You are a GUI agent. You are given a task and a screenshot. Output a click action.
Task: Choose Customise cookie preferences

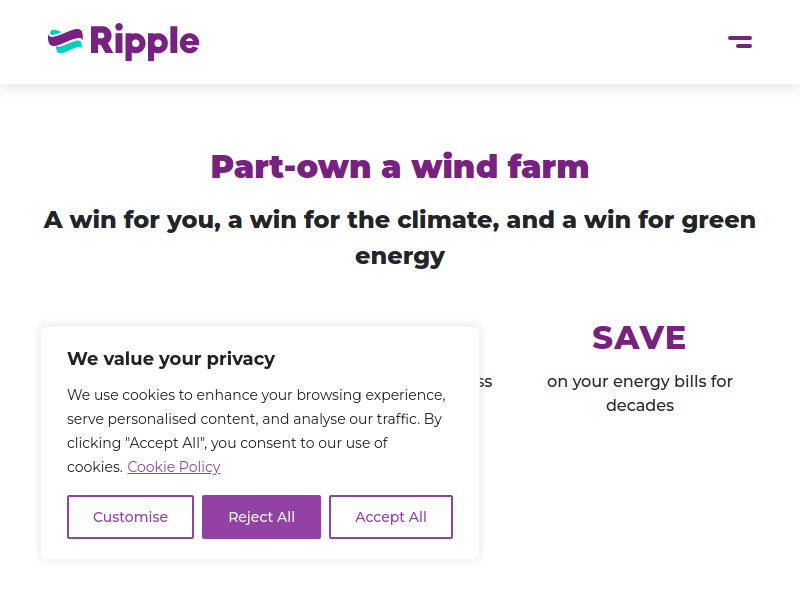(130, 517)
